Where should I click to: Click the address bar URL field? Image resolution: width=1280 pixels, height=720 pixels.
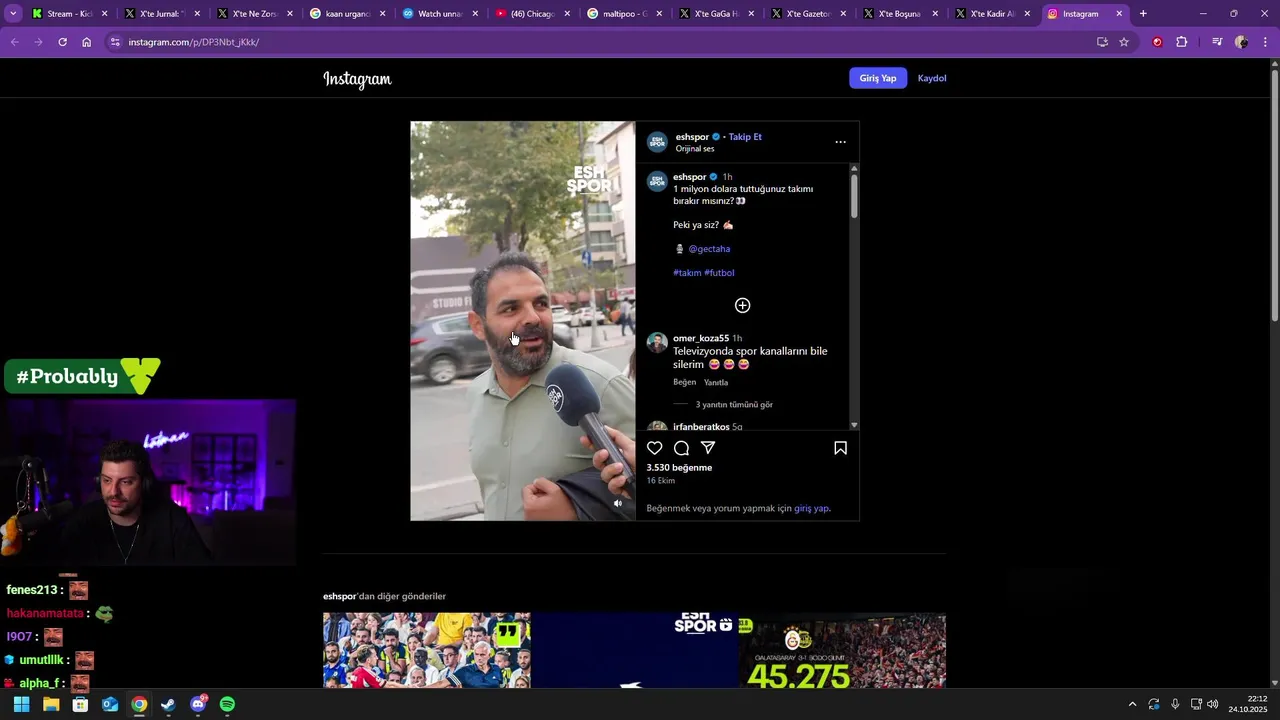pos(600,42)
